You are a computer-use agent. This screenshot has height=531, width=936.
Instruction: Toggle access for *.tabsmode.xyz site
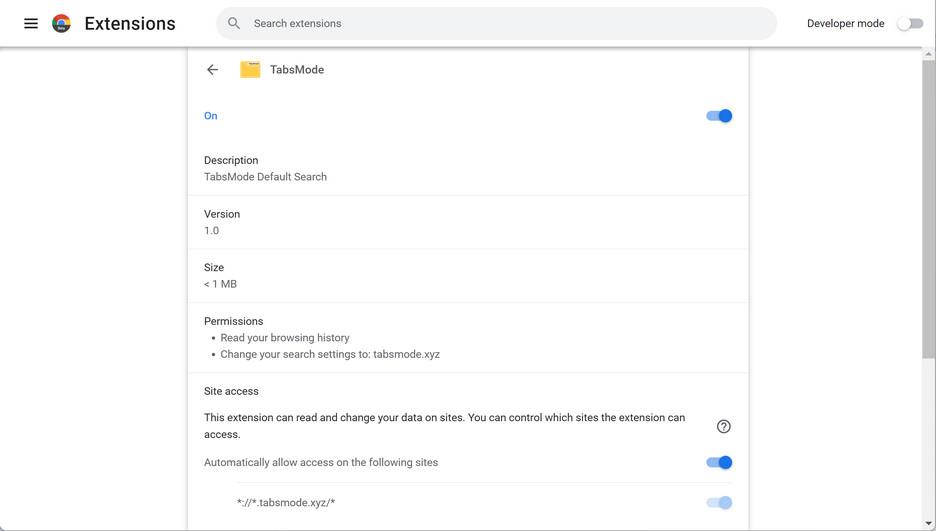coord(719,502)
